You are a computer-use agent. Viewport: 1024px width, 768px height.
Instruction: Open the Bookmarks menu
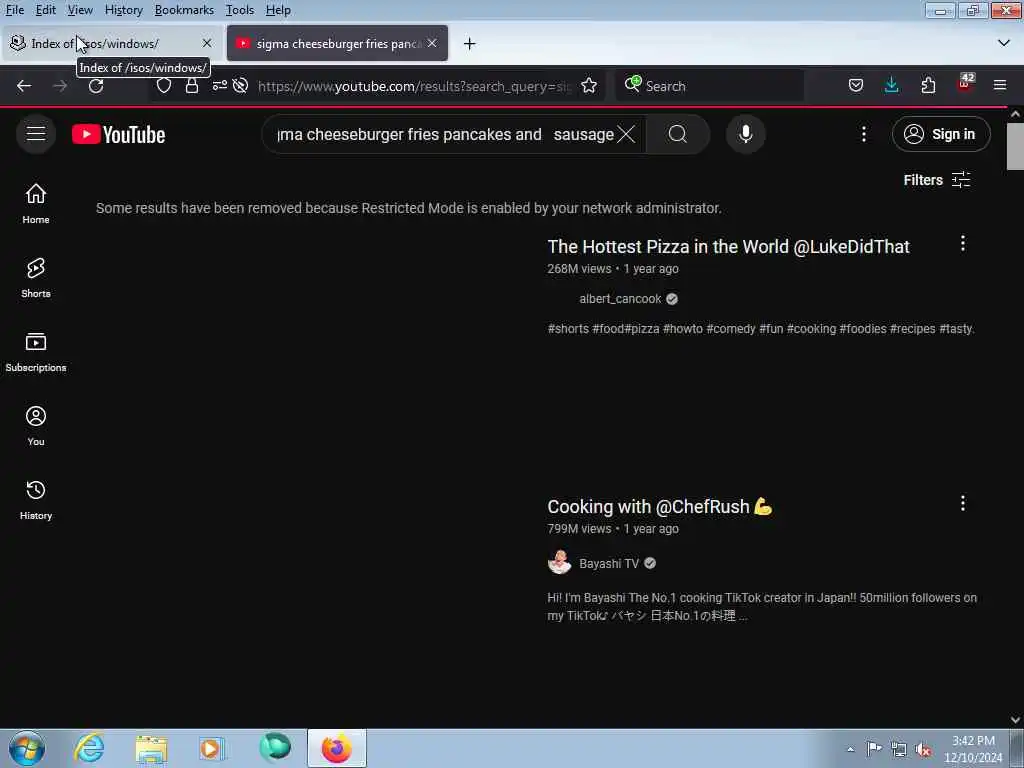point(184,10)
